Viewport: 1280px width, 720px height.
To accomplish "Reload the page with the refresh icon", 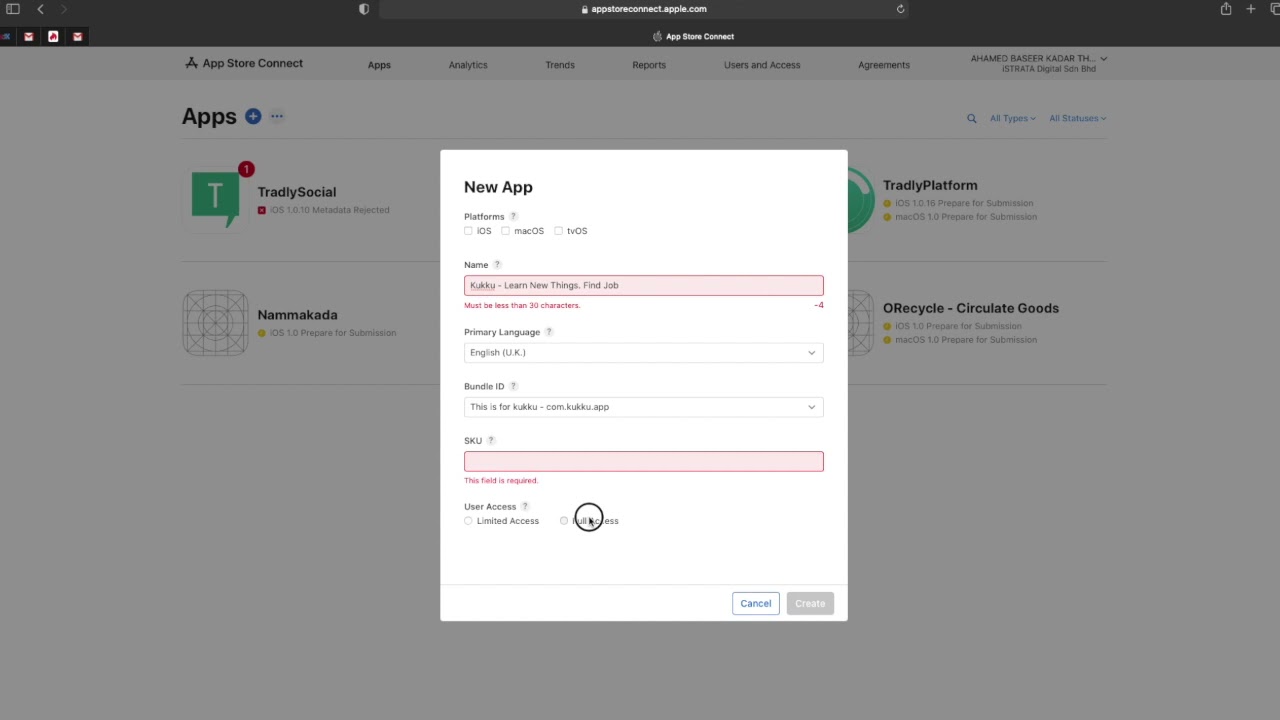I will point(900,9).
